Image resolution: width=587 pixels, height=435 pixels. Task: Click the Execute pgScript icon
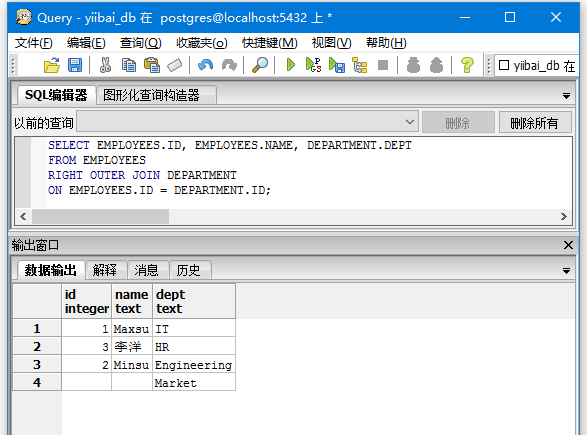313,65
